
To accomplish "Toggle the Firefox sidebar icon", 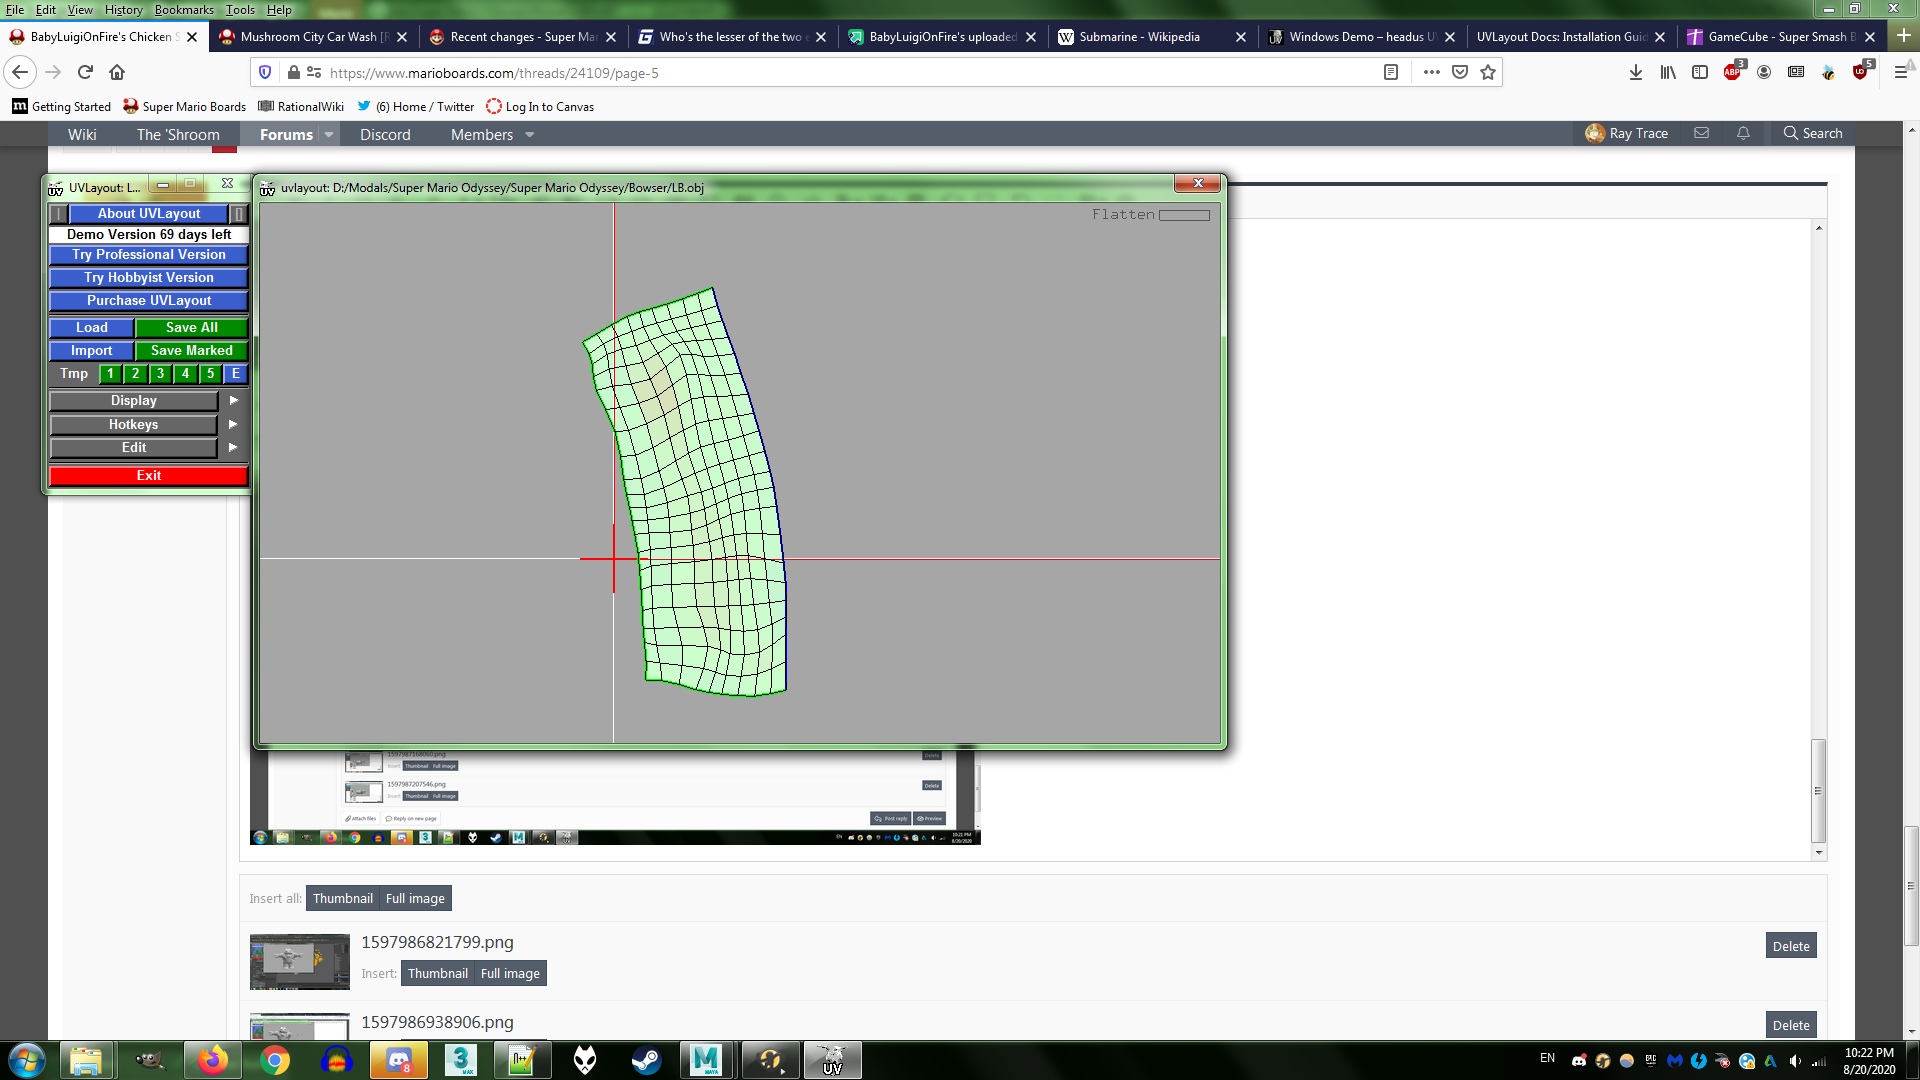I will pyautogui.click(x=1700, y=72).
